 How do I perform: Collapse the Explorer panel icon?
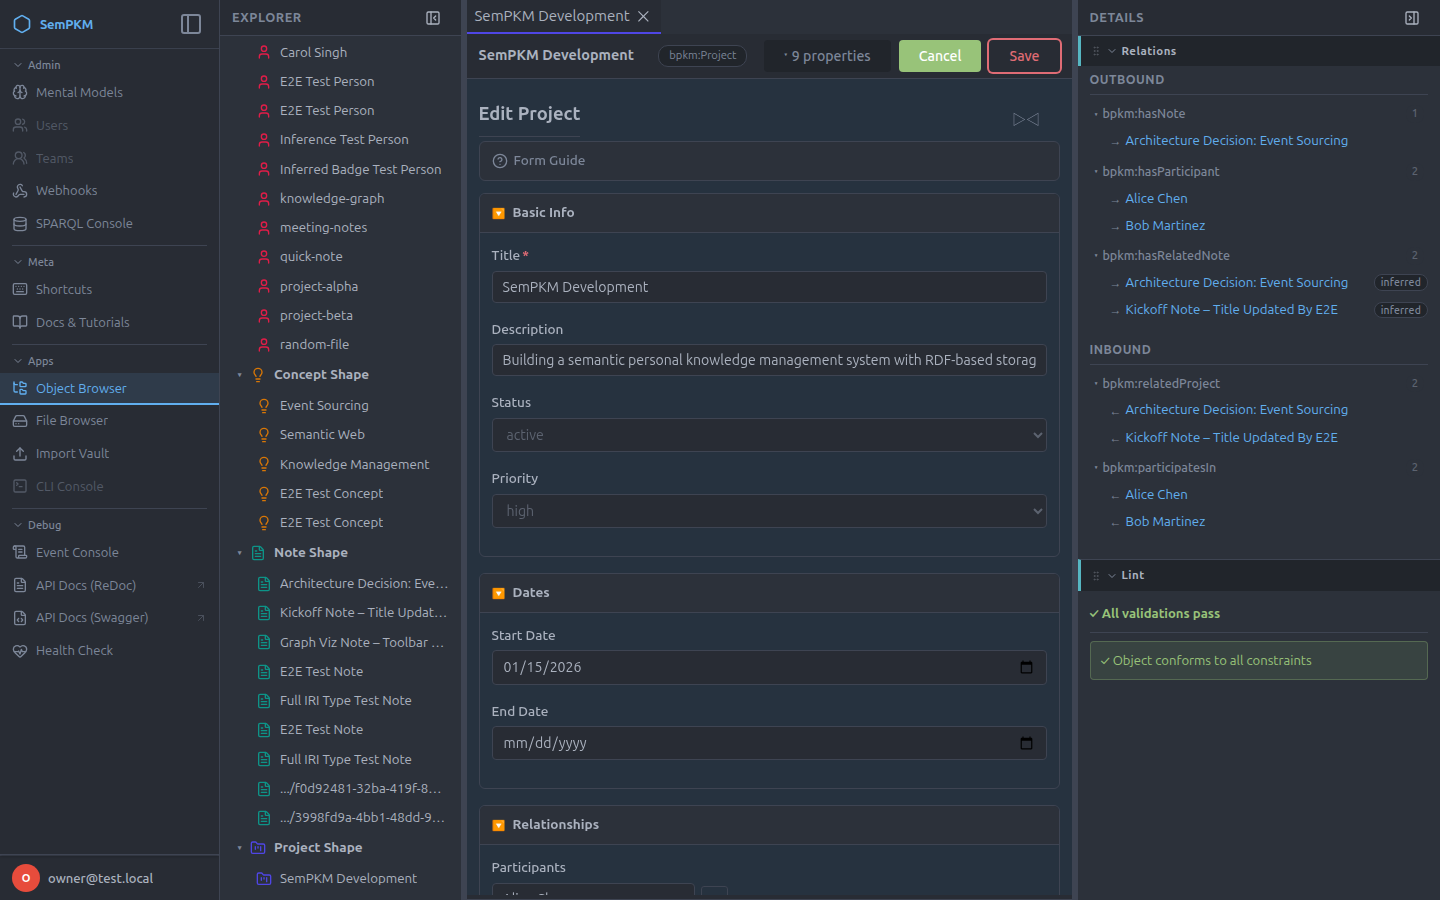click(x=433, y=18)
